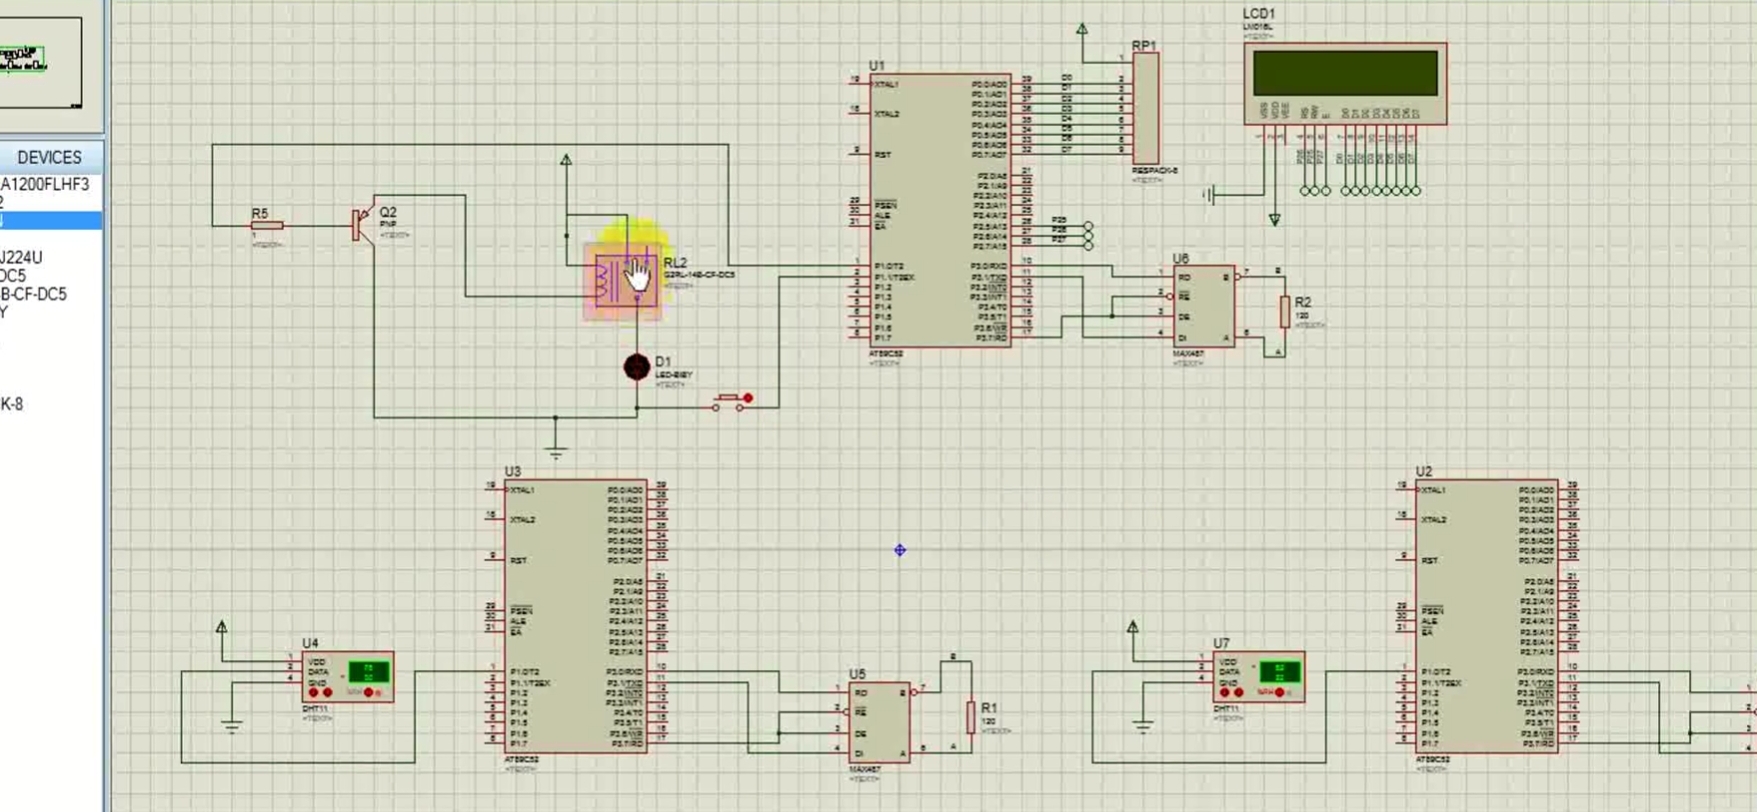Select the K-8 device entry
This screenshot has height=812, width=1757.
12,404
